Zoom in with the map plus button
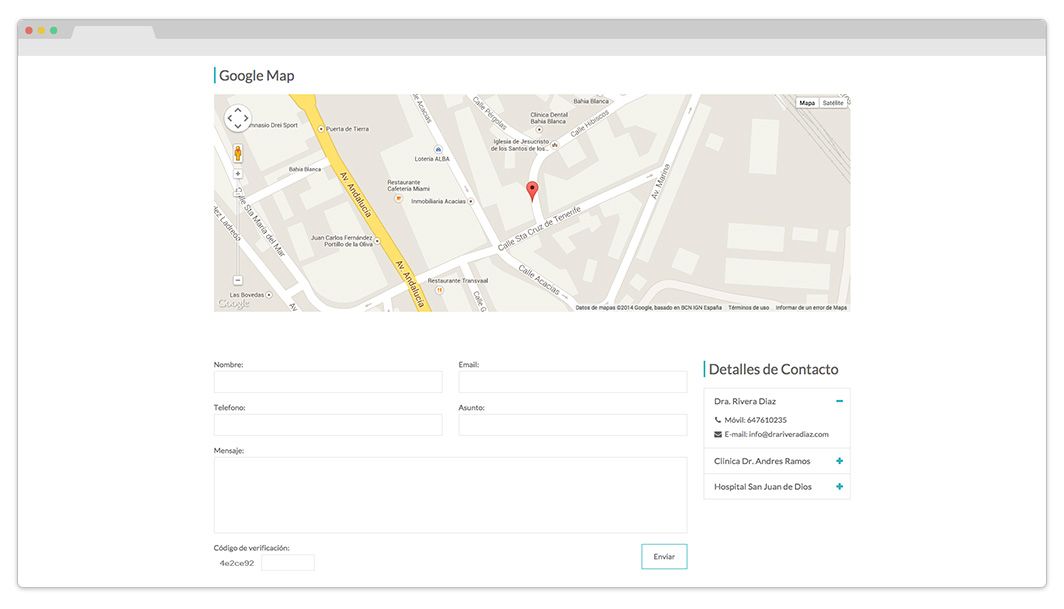 238,174
